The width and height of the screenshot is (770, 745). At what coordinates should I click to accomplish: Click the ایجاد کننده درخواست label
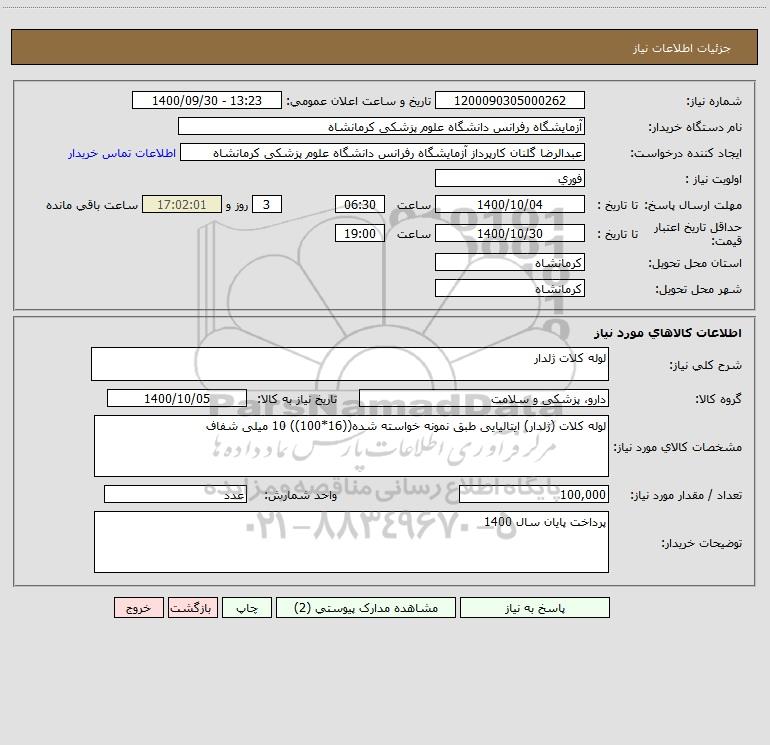point(686,154)
